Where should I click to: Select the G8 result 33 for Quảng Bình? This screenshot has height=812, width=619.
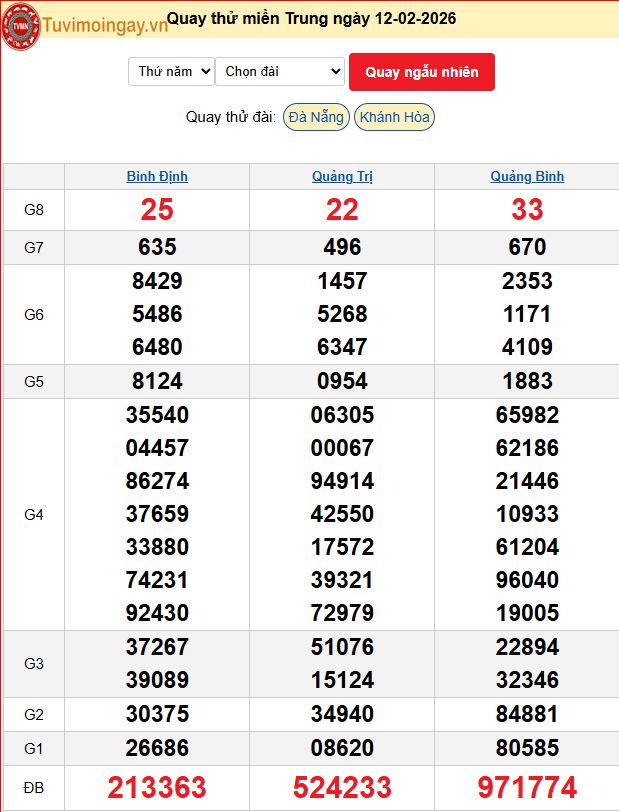[527, 209]
